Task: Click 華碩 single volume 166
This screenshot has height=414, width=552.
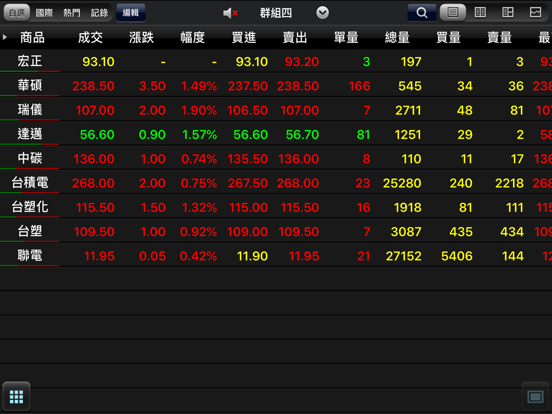Action: [x=359, y=86]
